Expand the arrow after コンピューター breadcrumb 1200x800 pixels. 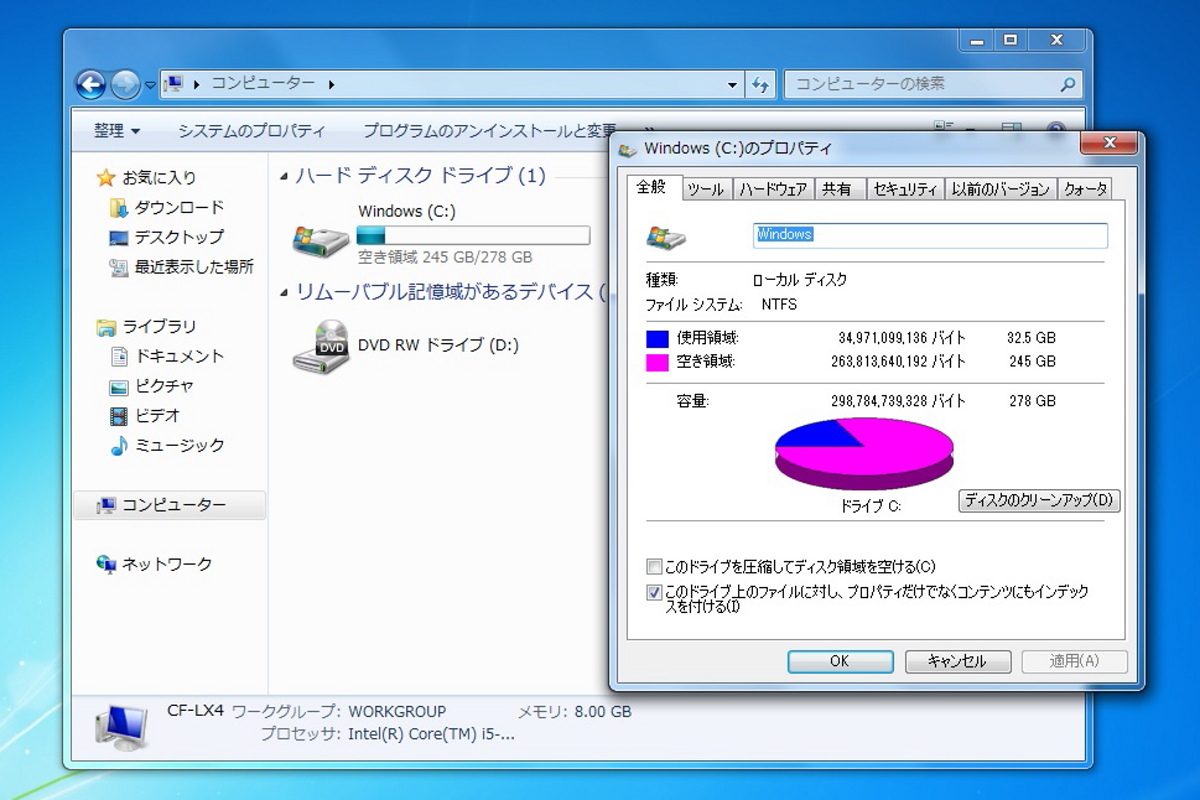(331, 85)
